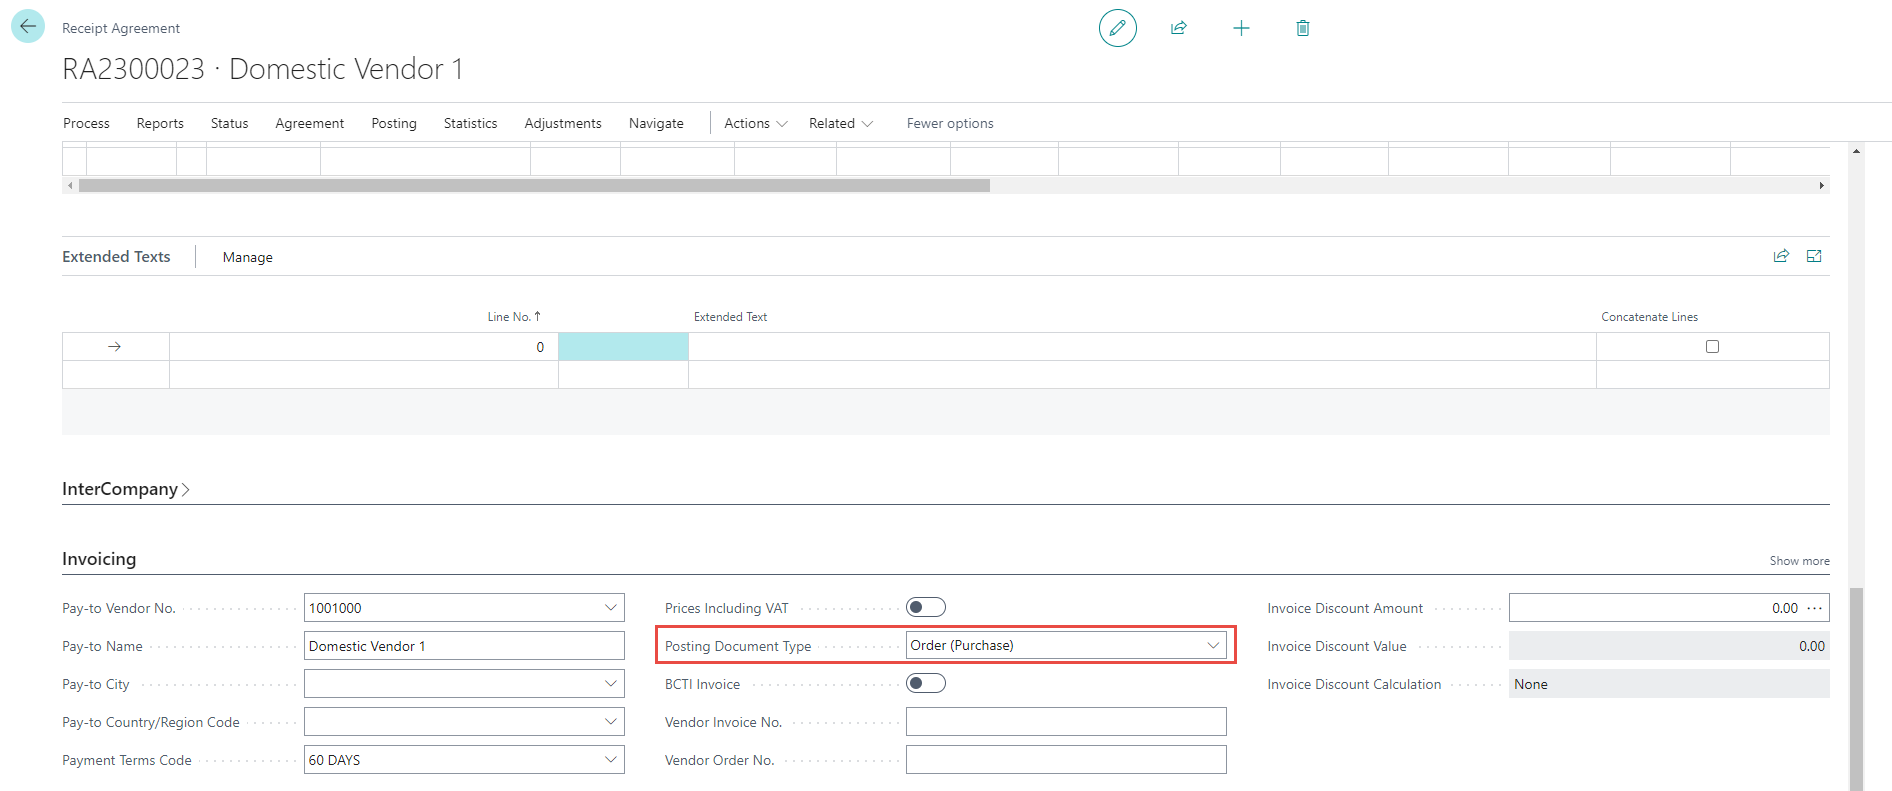
Task: Click Fewer options button
Action: [950, 123]
